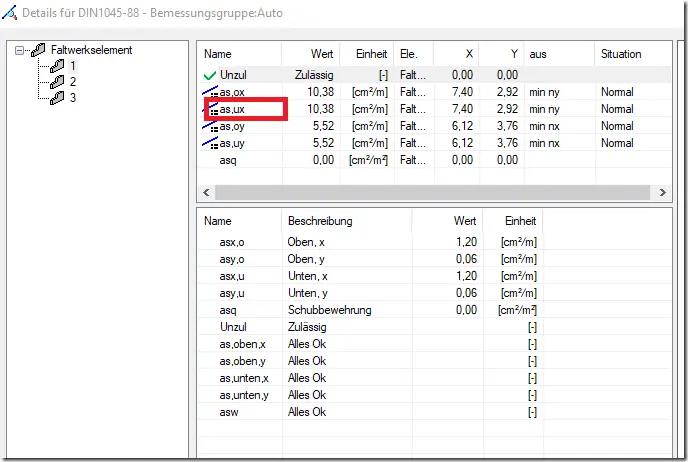Click min nx in as,uy row
Image resolution: width=688 pixels, height=462 pixels.
click(x=544, y=143)
